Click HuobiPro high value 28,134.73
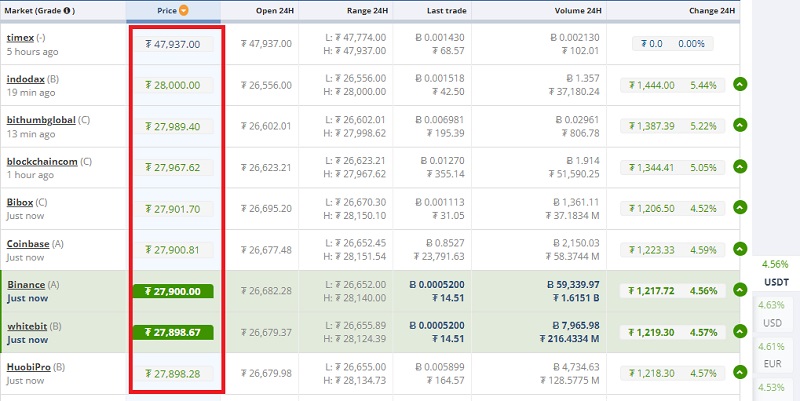The height and width of the screenshot is (401, 800). [x=355, y=380]
